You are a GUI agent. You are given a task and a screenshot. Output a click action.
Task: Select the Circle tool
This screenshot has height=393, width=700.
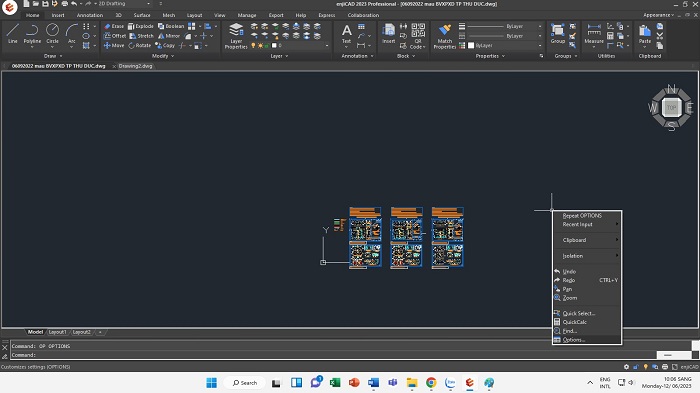point(52,34)
